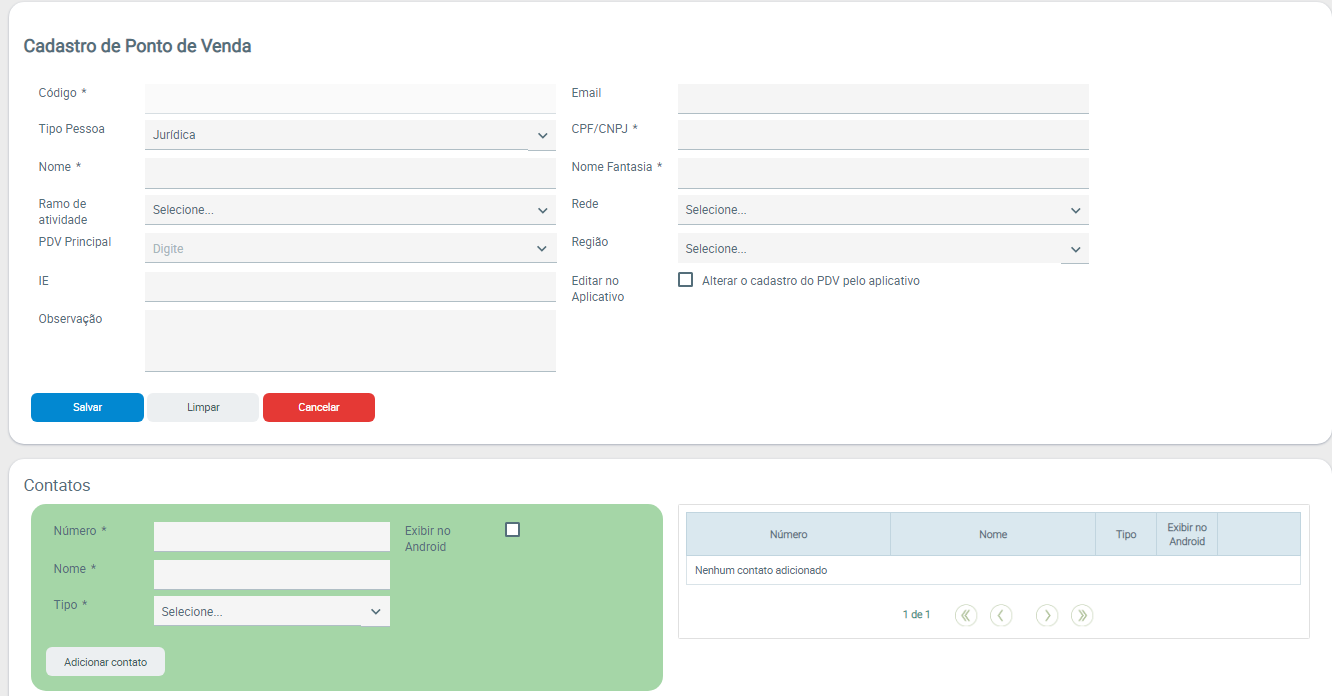Click the Observação text area
Screen dimensions: 1332x696
tap(349, 340)
